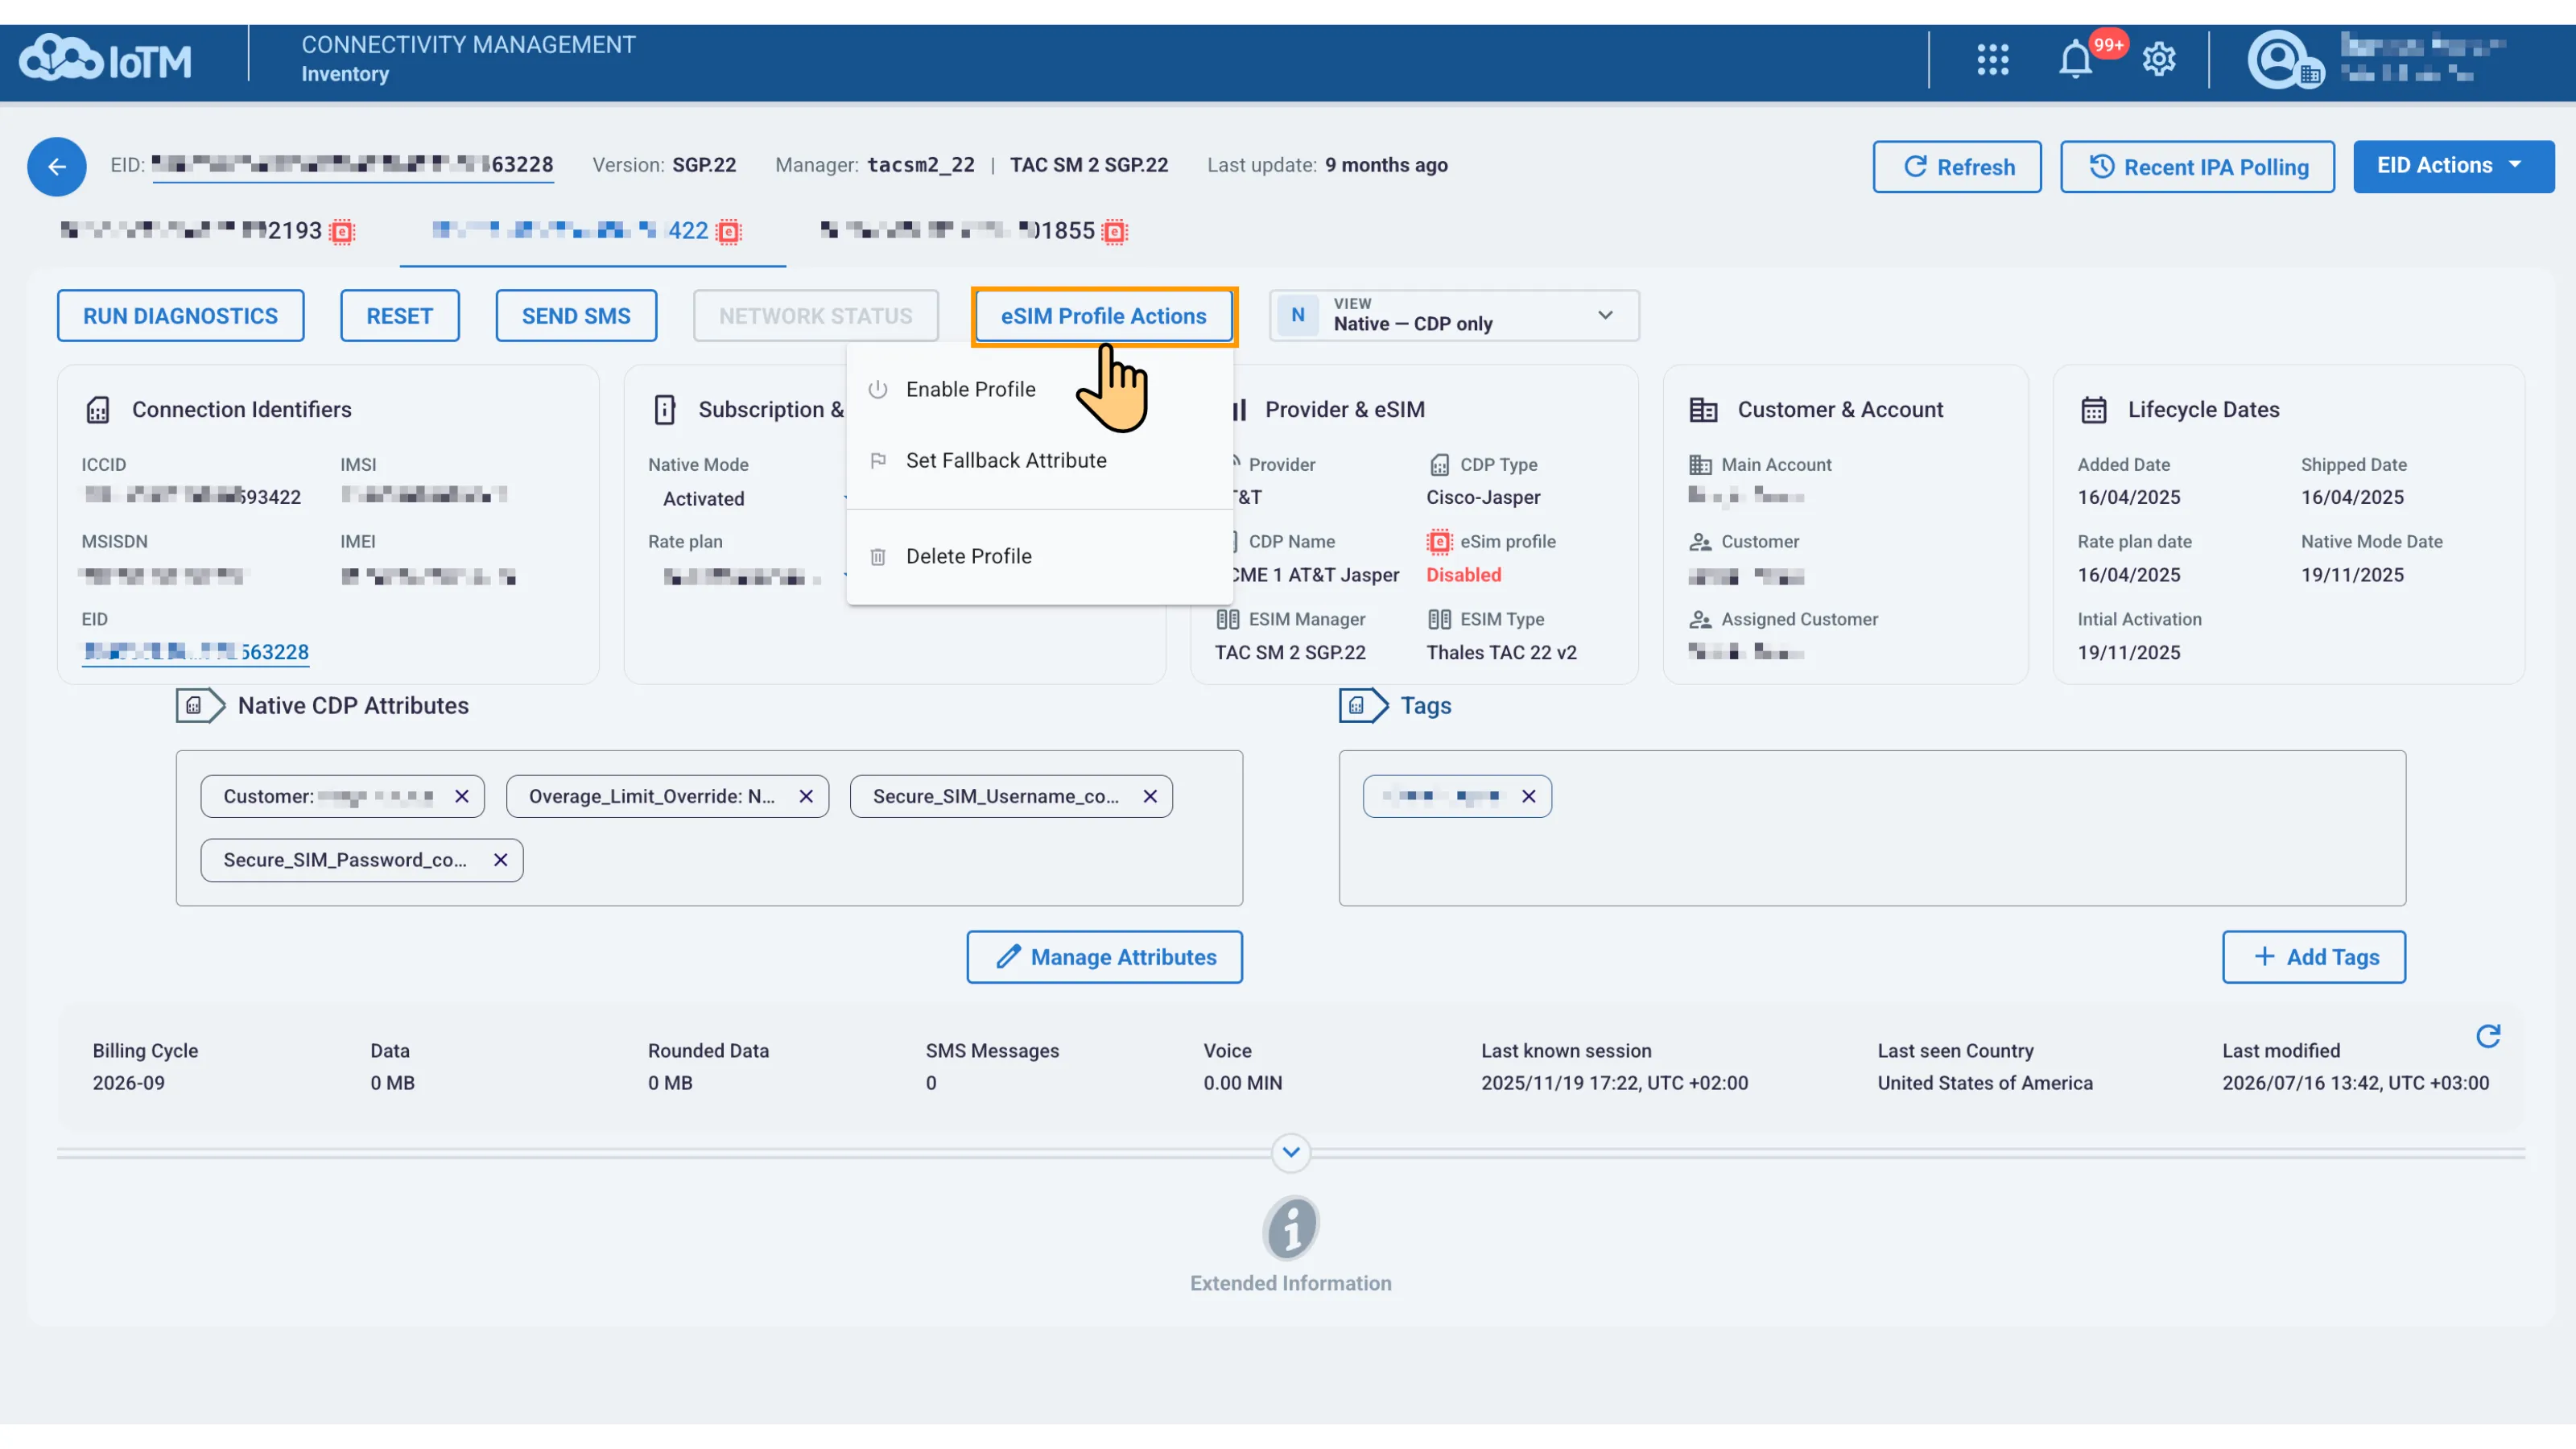Click the tacsm2_22 manager name
The width and height of the screenshot is (2576, 1449).
pyautogui.click(x=921, y=166)
